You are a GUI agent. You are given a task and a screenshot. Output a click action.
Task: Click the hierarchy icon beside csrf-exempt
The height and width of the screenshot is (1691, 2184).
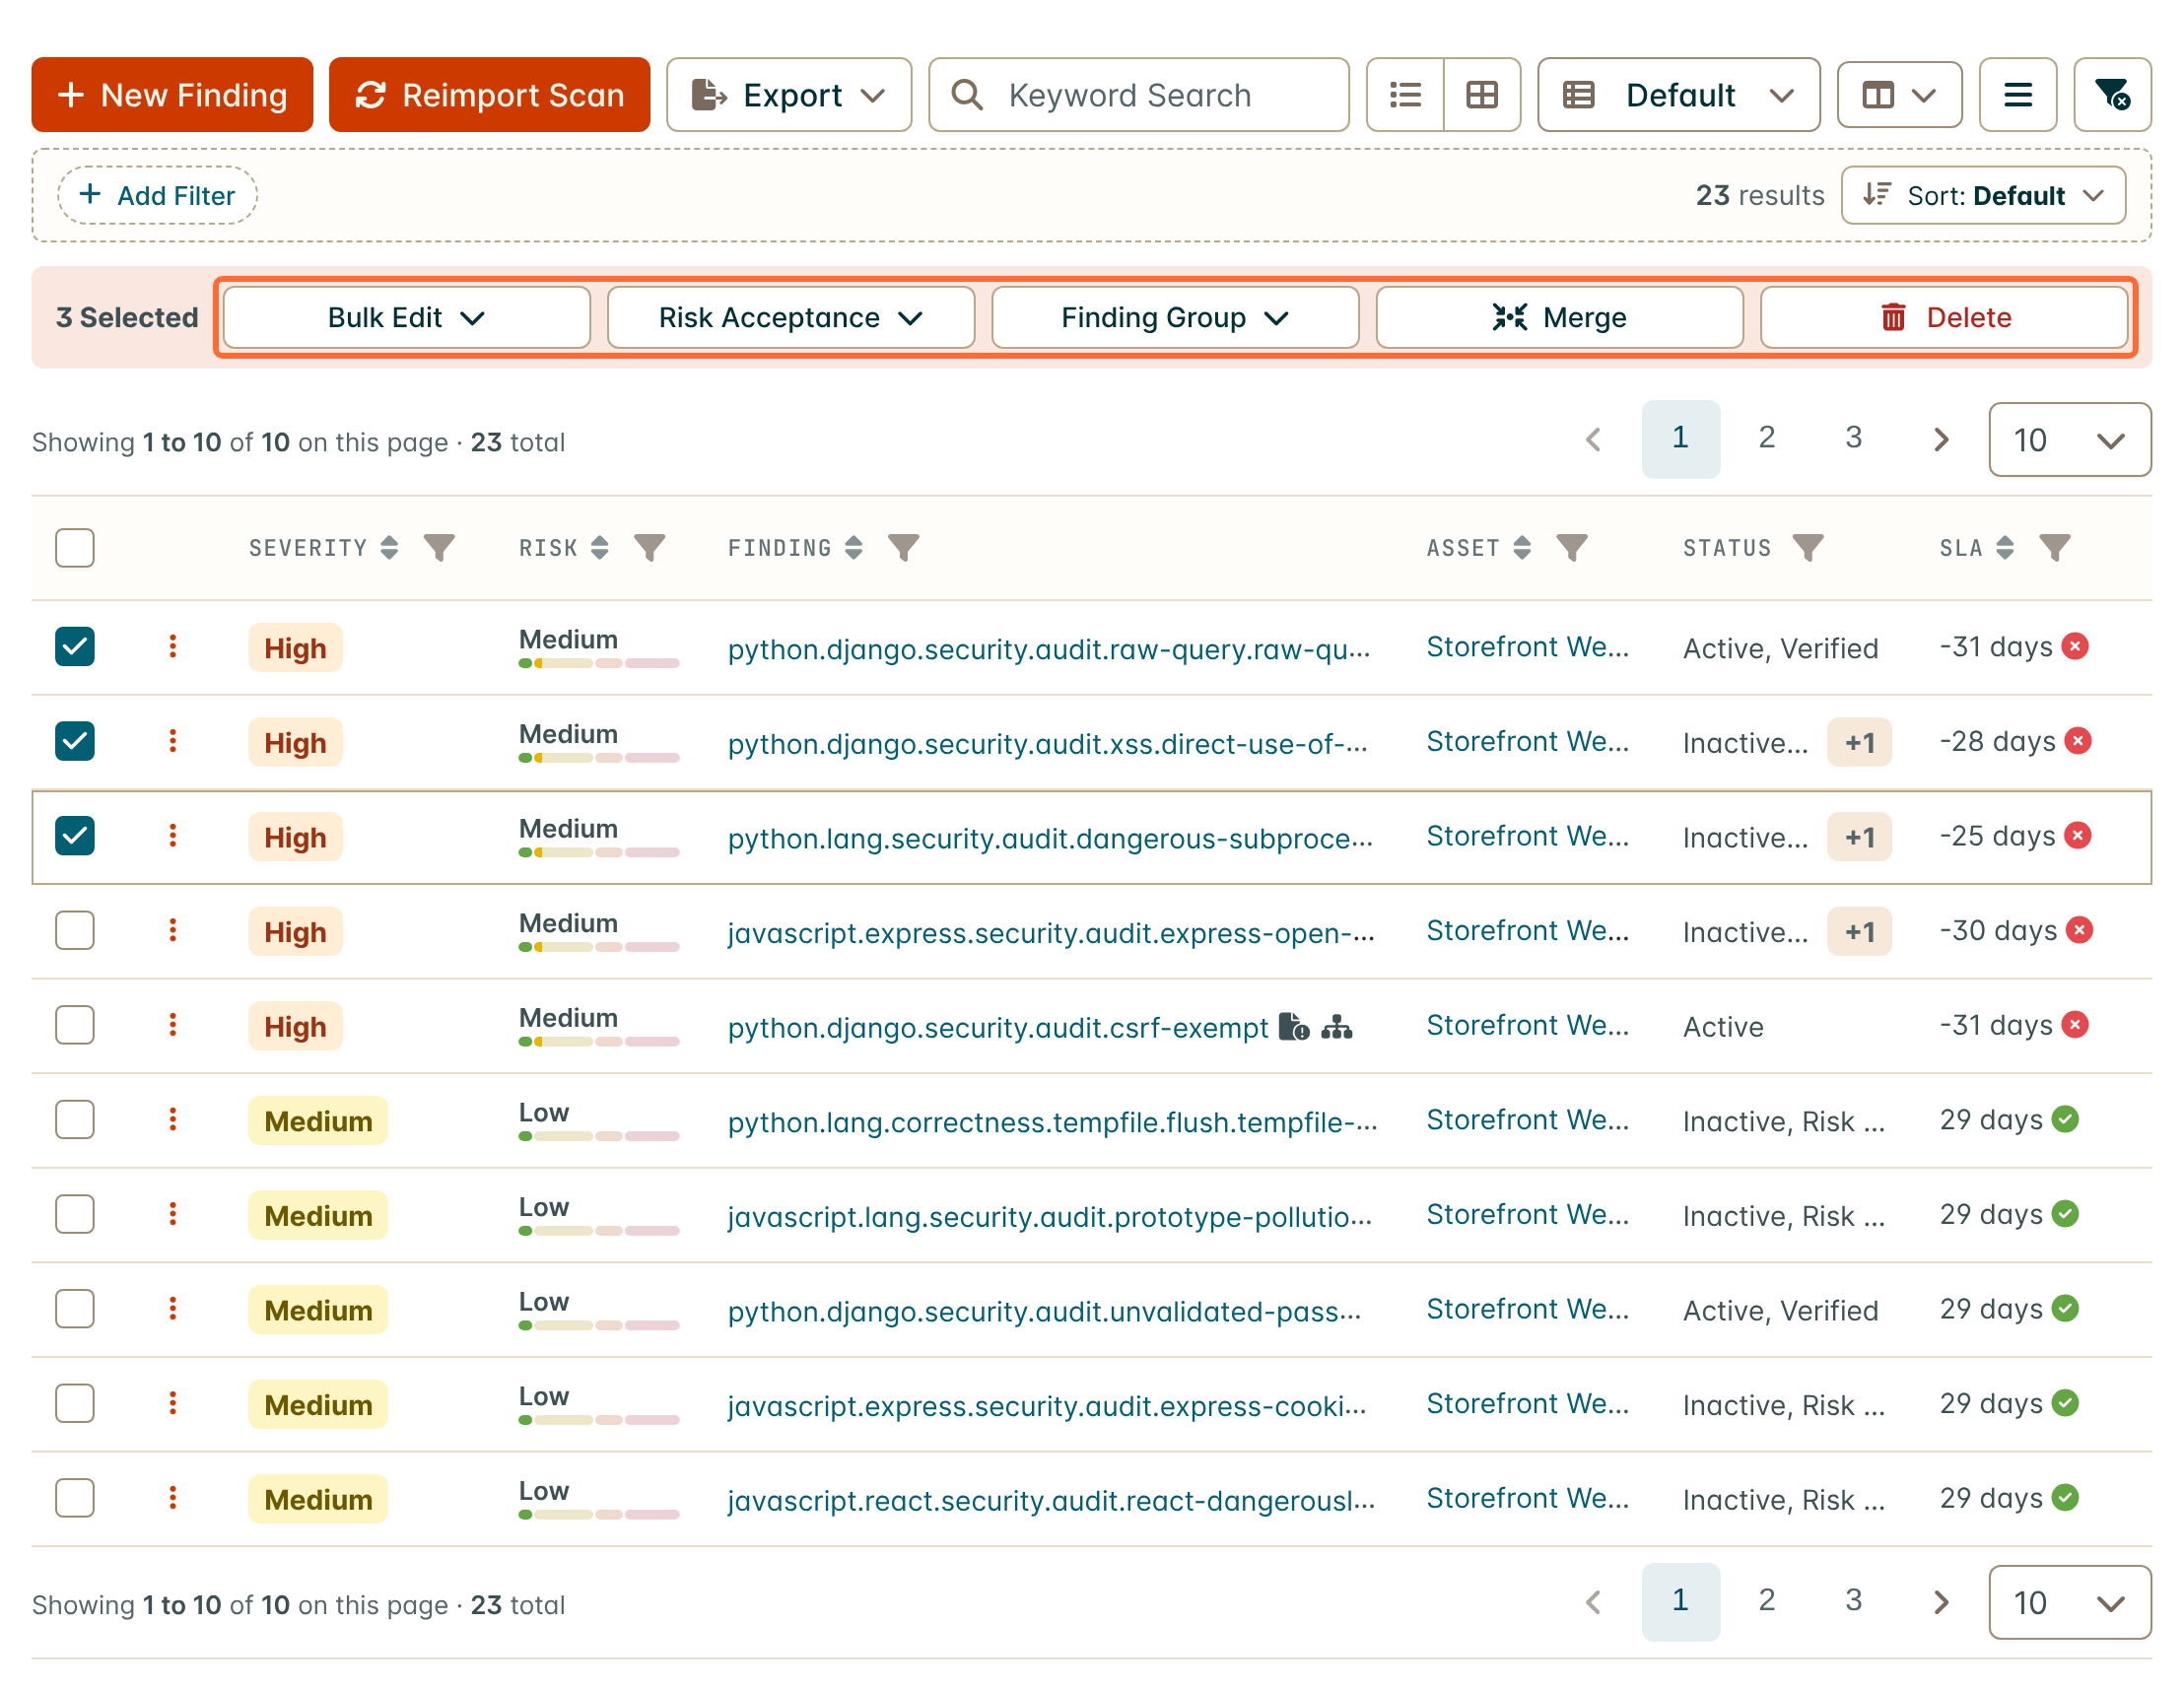(1337, 1026)
